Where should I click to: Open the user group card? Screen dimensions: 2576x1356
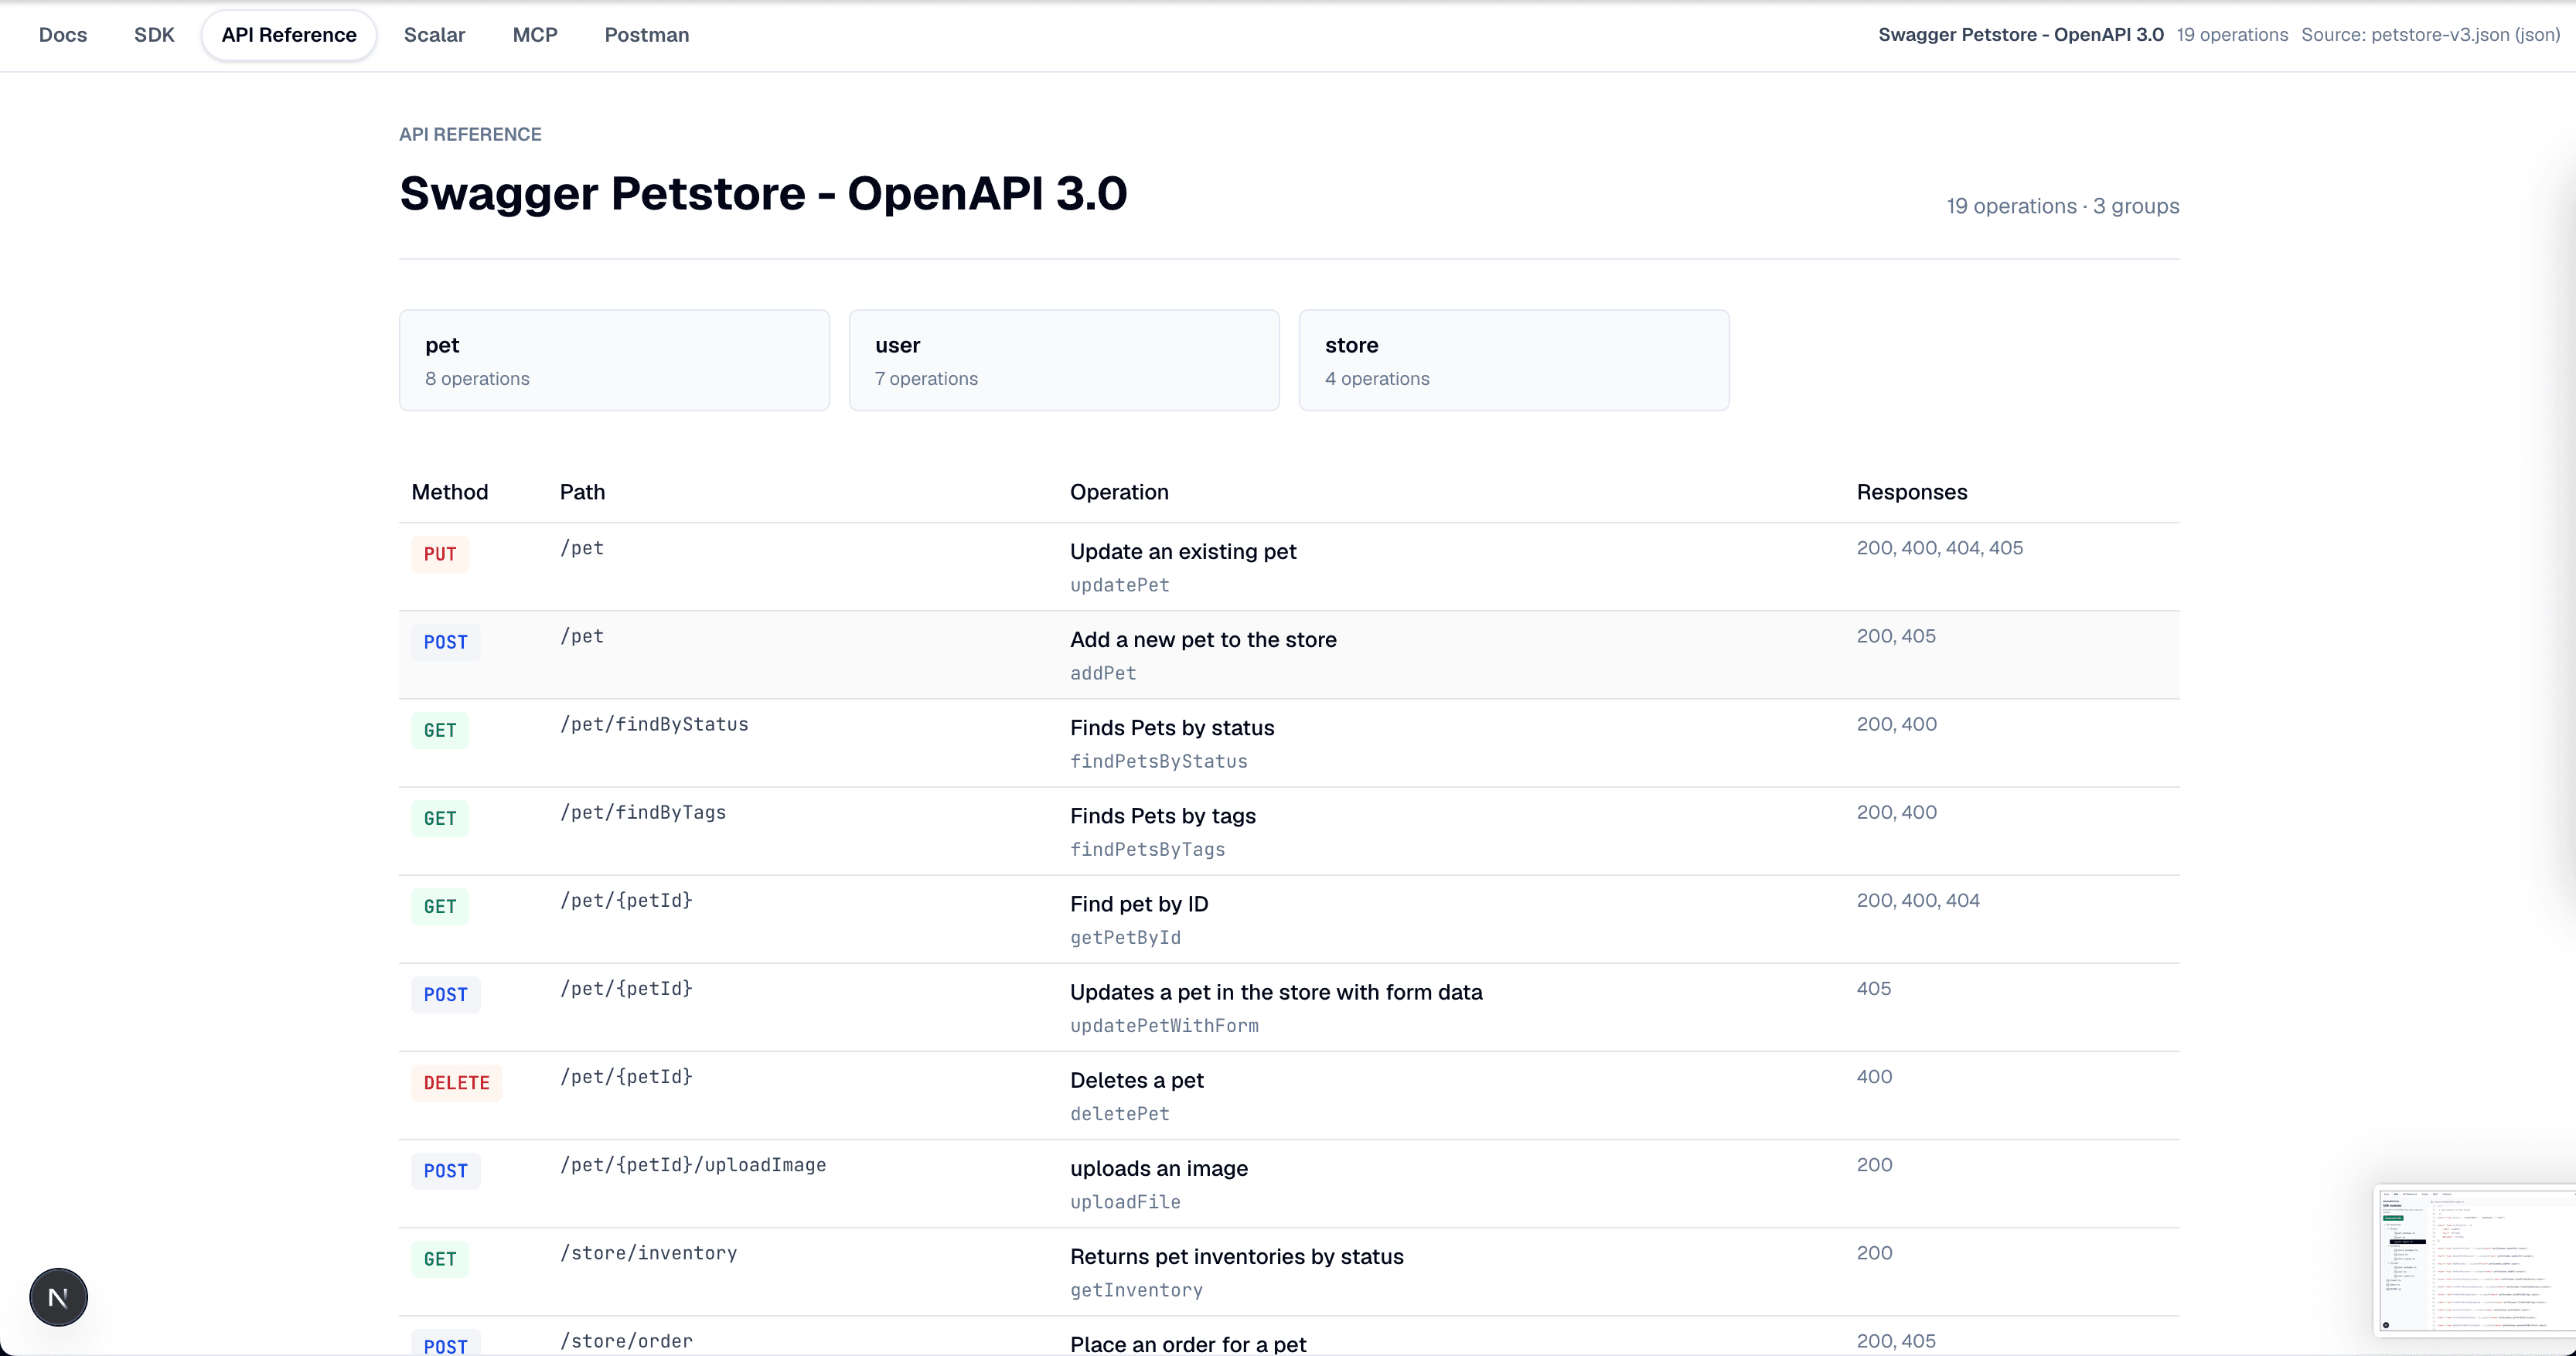(x=1064, y=360)
